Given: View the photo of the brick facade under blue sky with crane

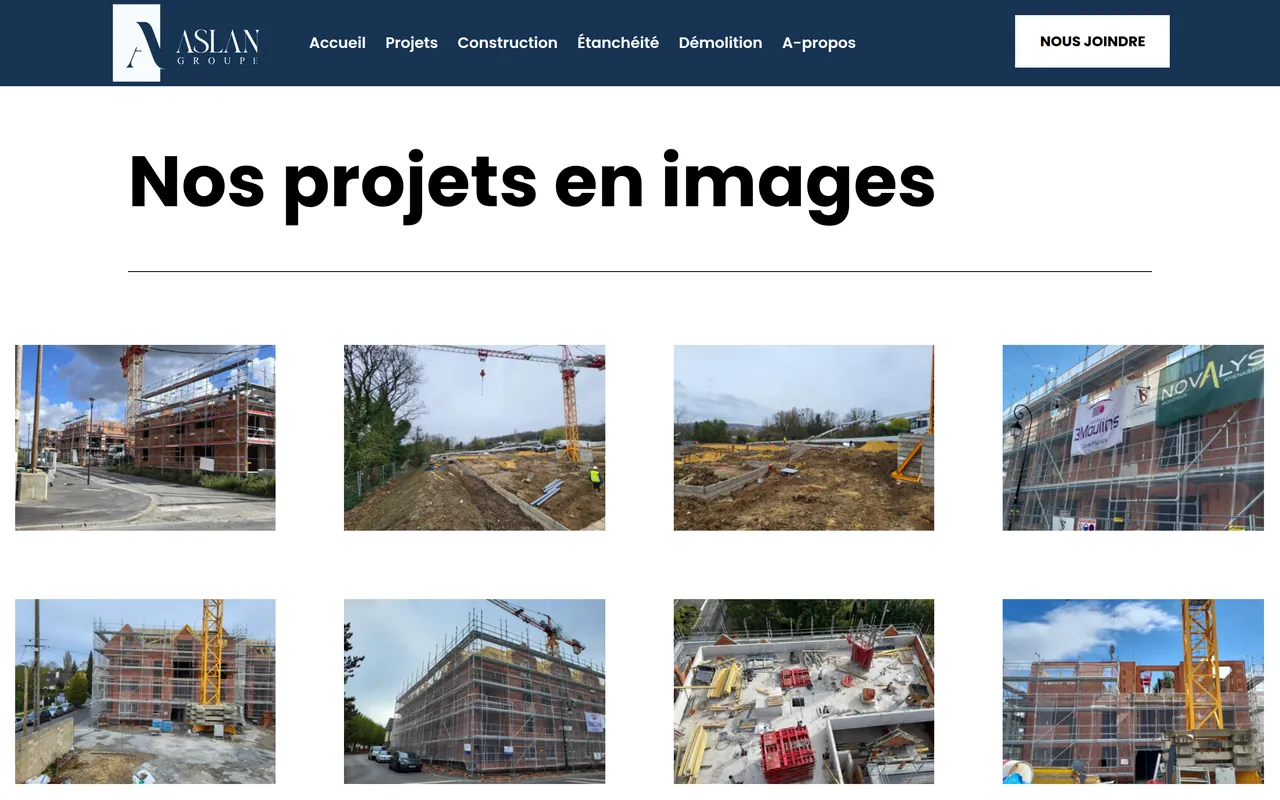Looking at the screenshot, I should click(1133, 691).
